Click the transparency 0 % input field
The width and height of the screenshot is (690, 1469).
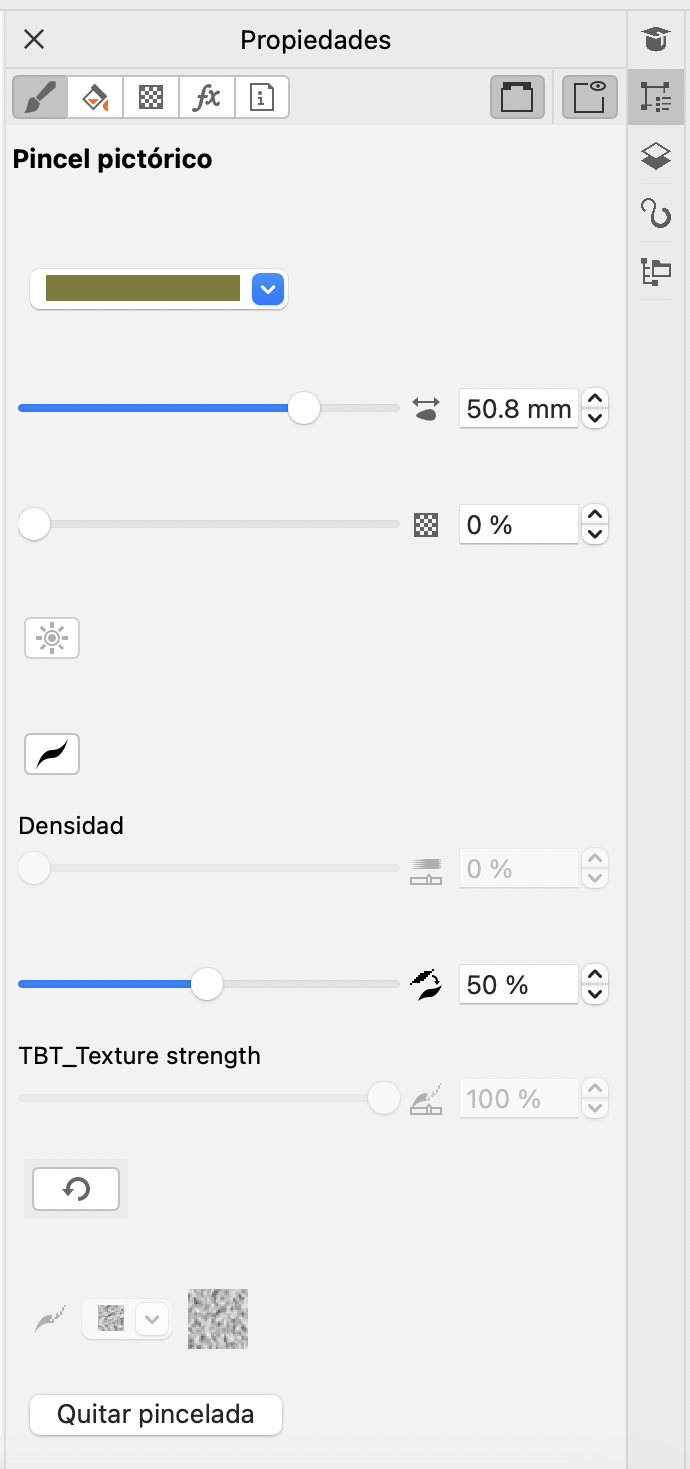[x=518, y=525]
